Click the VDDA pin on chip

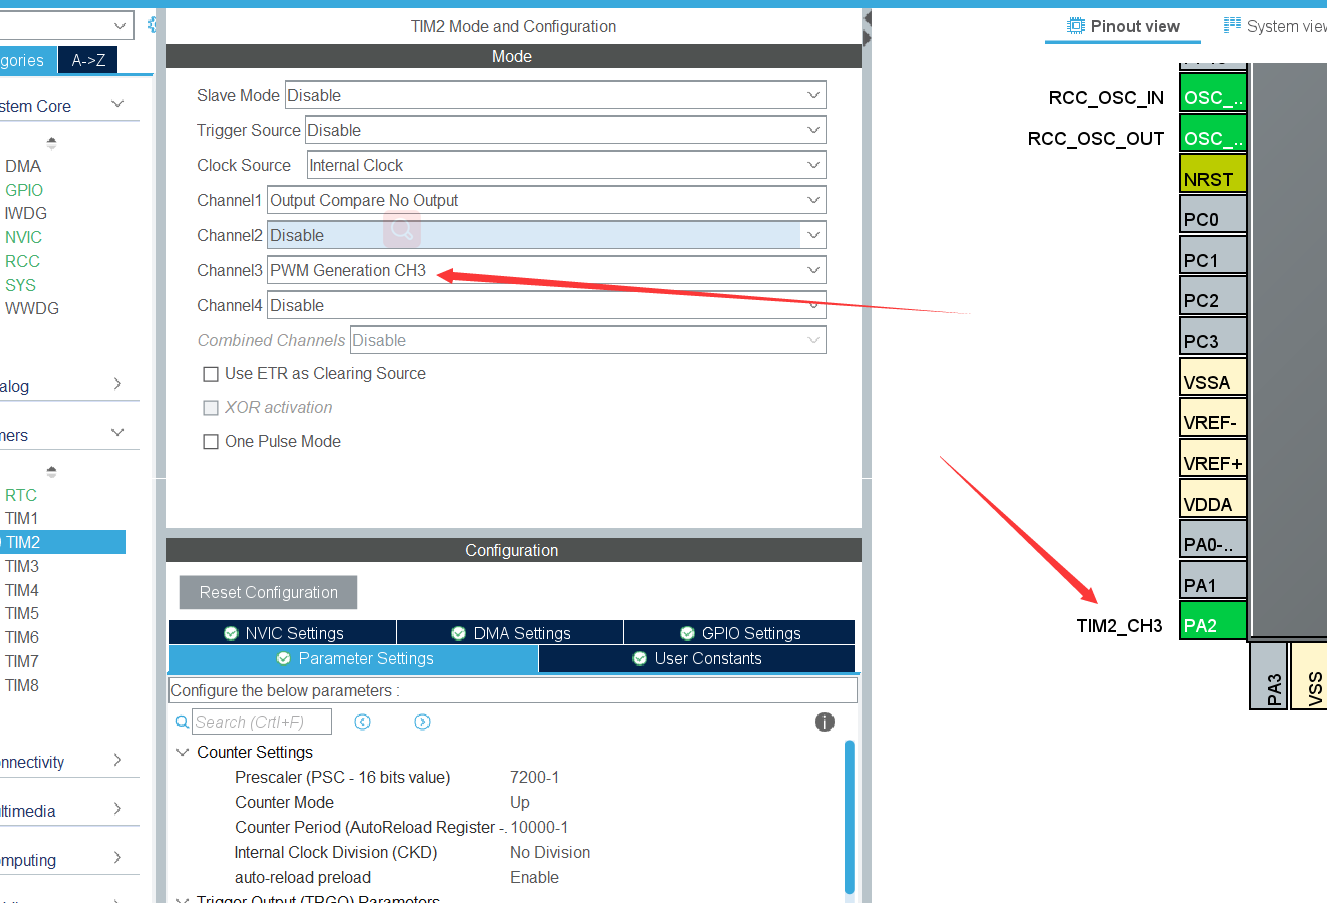tap(1213, 498)
